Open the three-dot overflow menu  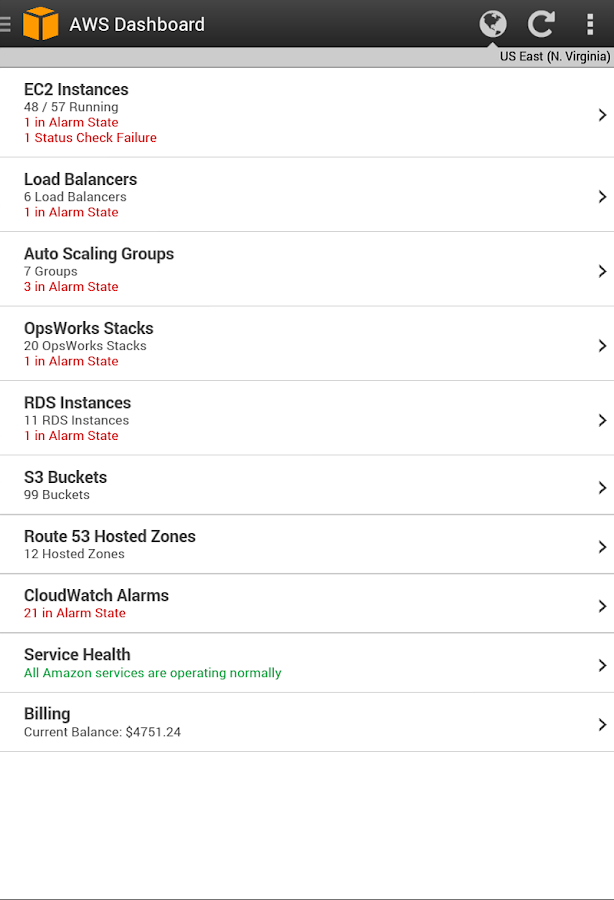[x=590, y=24]
